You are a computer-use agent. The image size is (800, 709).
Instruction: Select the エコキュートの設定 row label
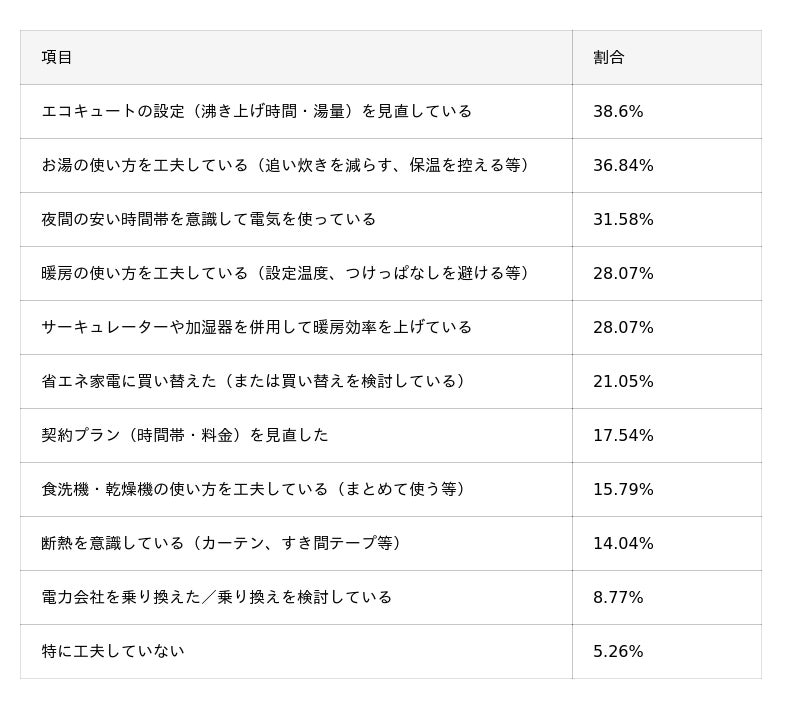(x=256, y=111)
